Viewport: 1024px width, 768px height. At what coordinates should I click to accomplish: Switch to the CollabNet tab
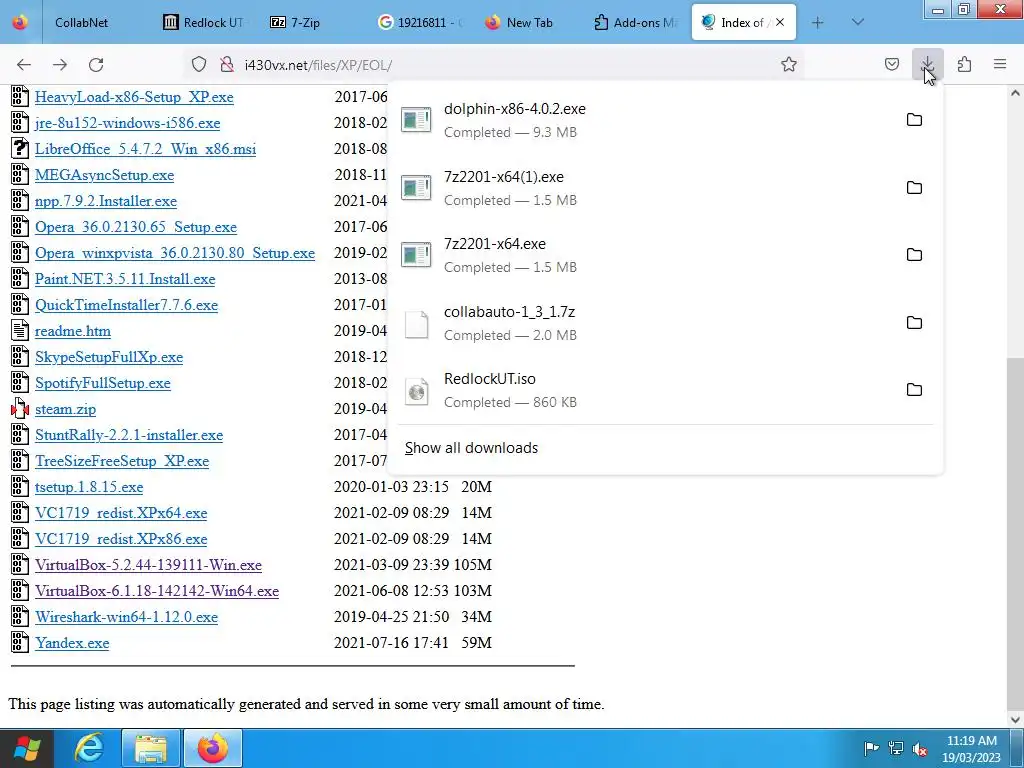tap(81, 22)
